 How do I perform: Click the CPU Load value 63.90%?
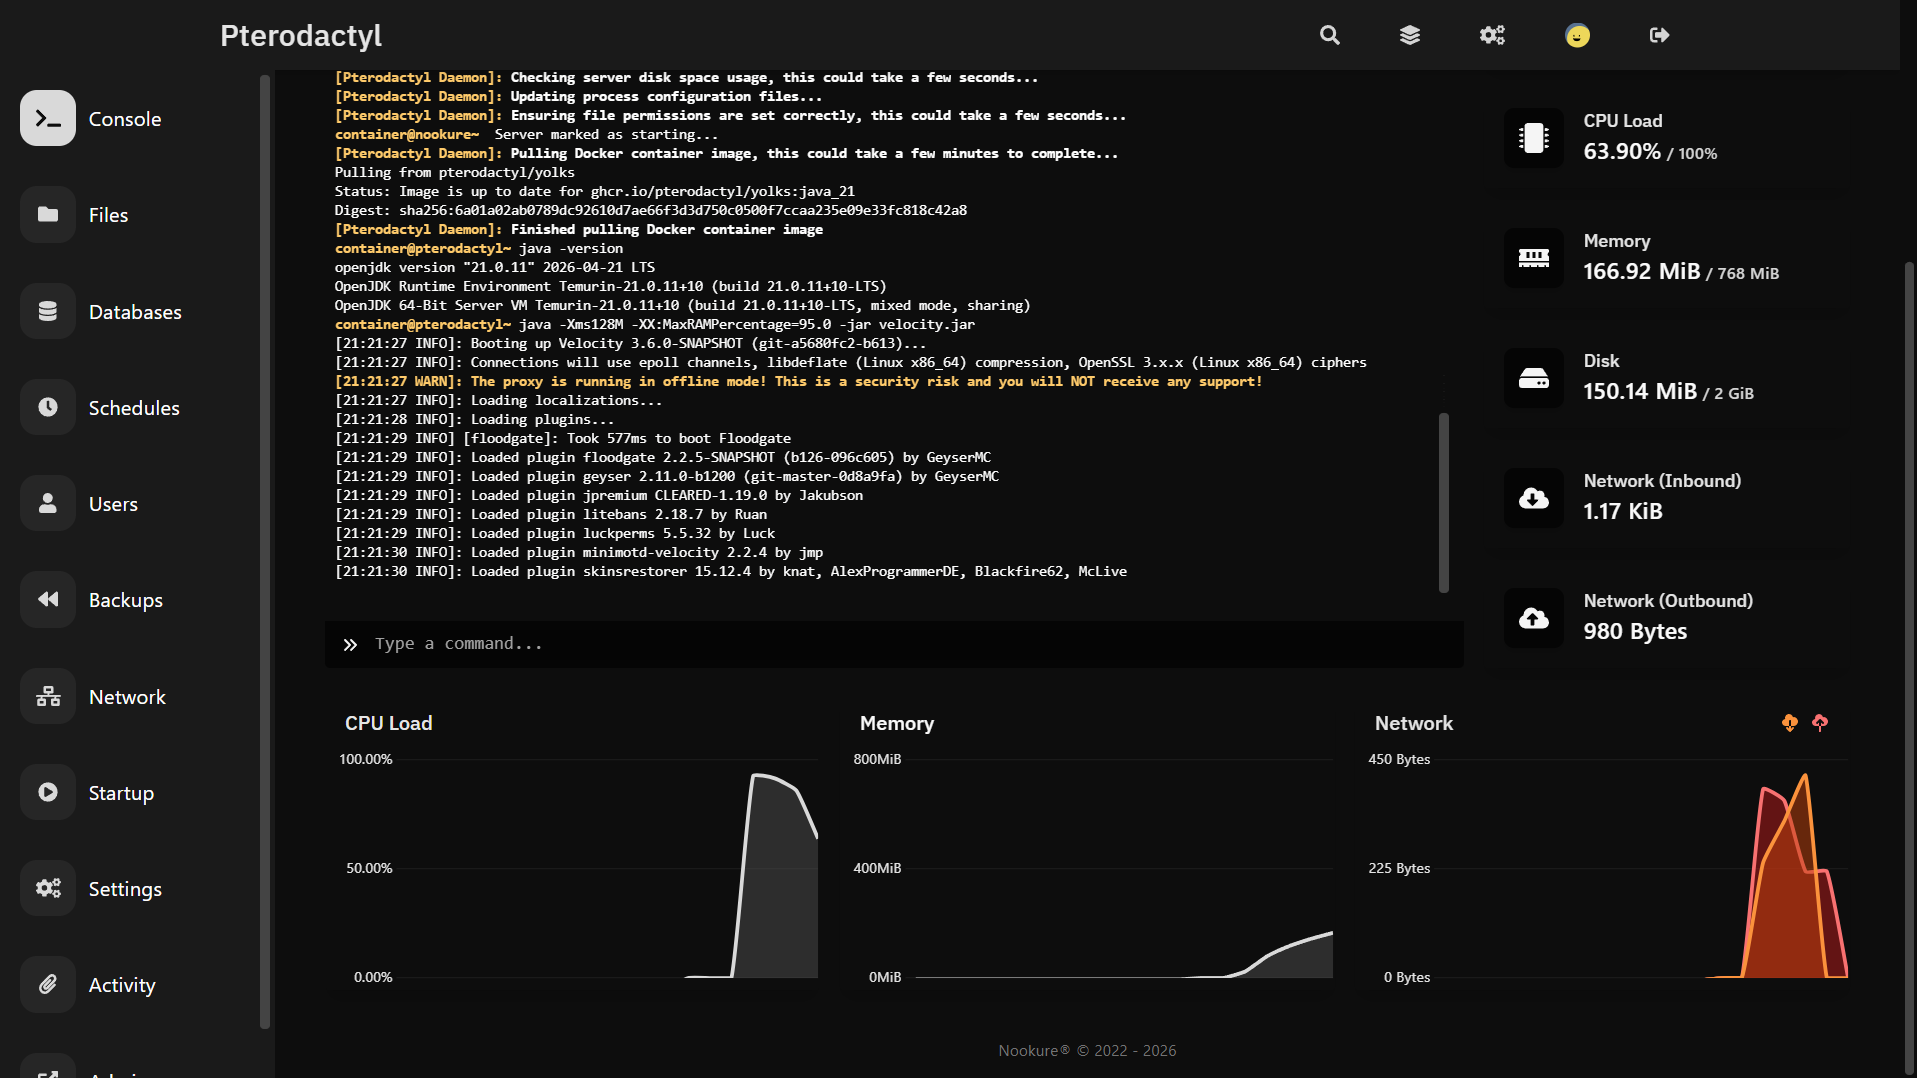click(x=1622, y=151)
